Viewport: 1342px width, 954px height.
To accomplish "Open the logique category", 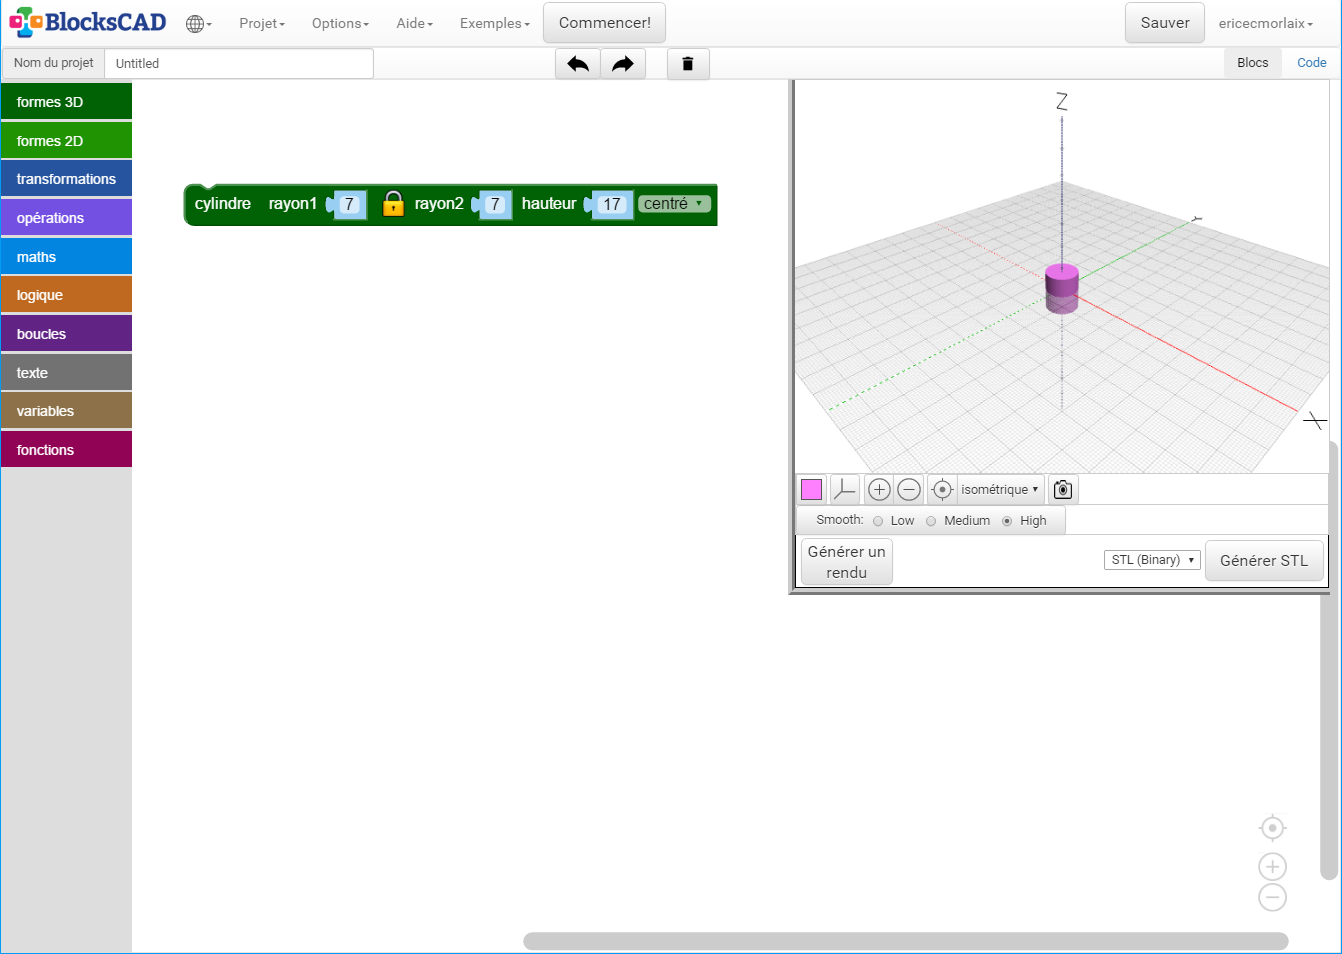I will tap(66, 295).
